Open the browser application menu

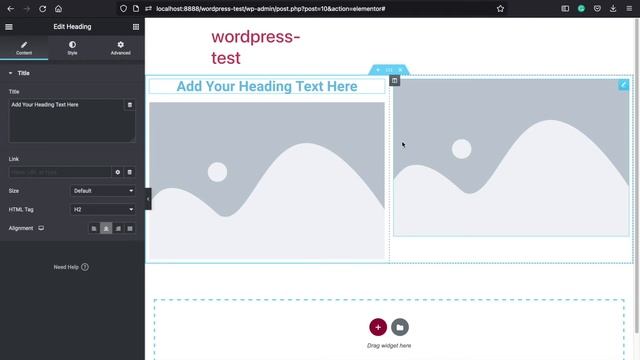[x=629, y=9]
